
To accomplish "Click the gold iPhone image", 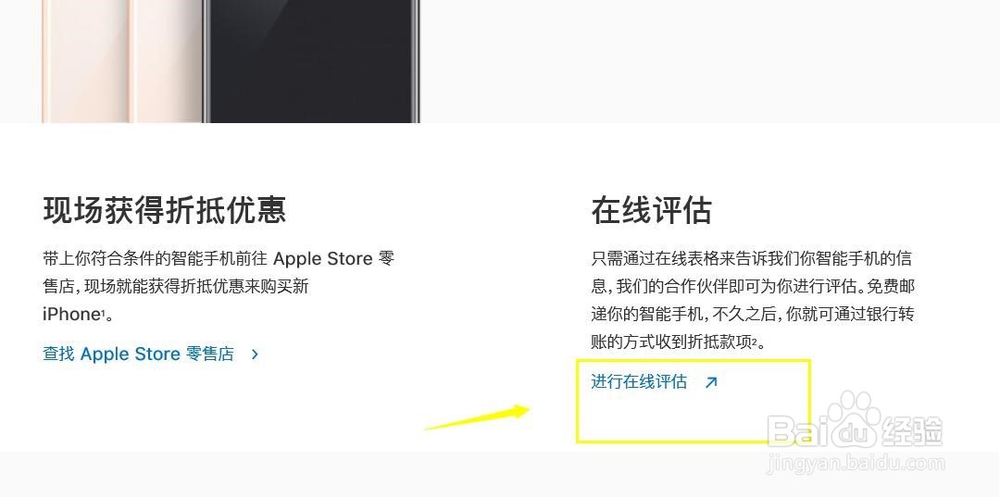I will coord(122,61).
